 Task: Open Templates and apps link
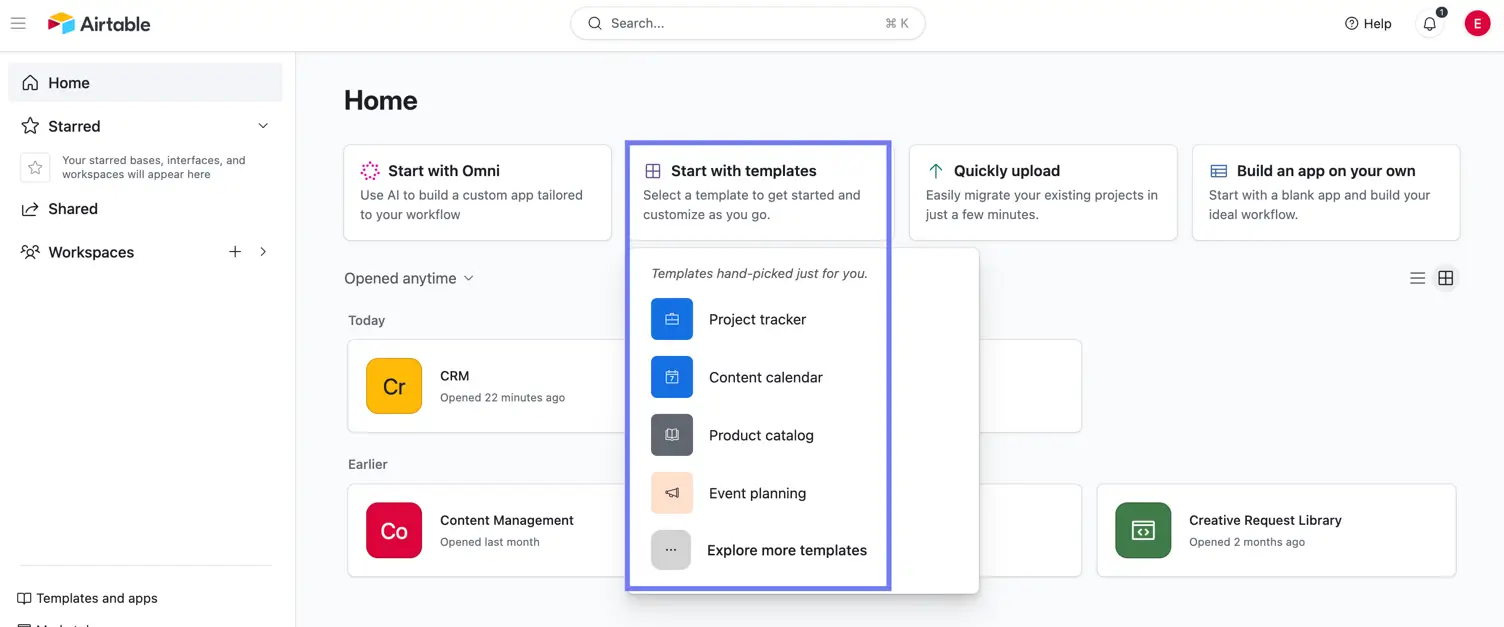tap(88, 598)
